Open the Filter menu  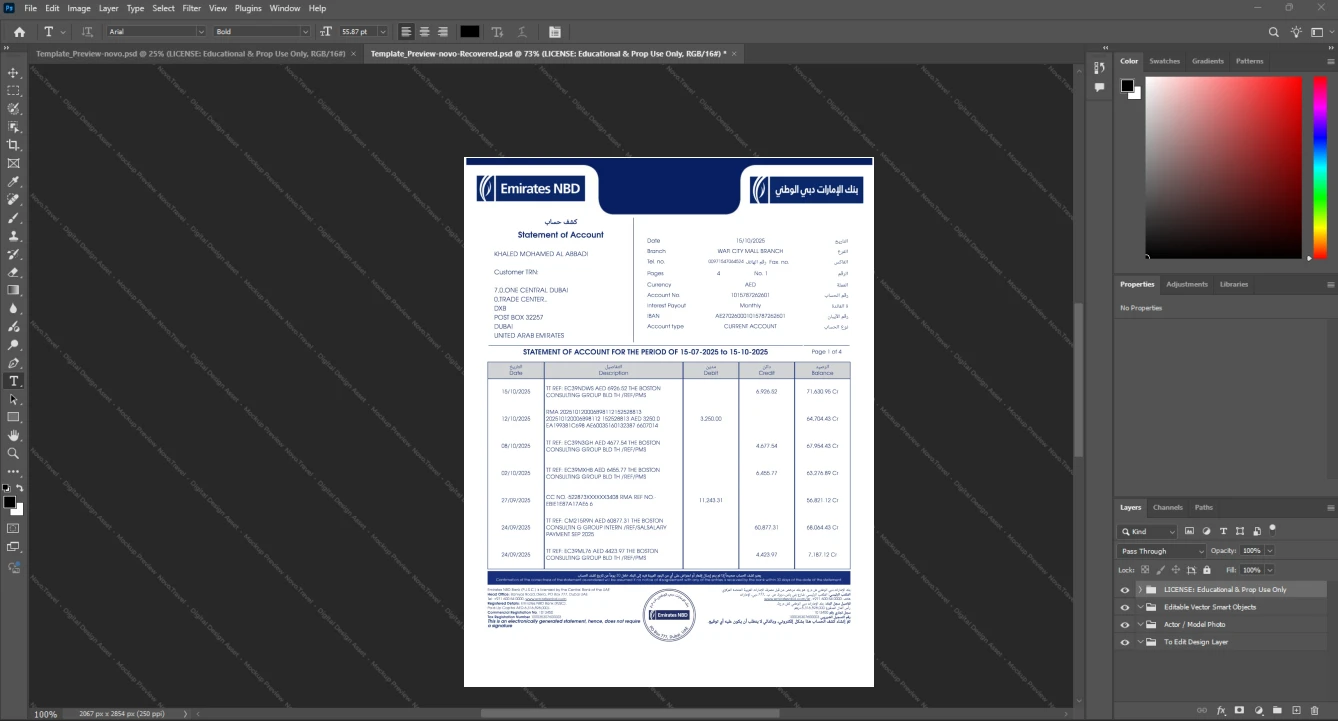[x=191, y=8]
